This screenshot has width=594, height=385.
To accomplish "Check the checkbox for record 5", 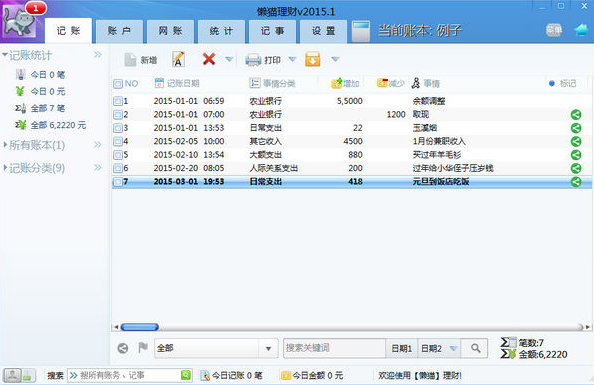I will pyautogui.click(x=118, y=155).
